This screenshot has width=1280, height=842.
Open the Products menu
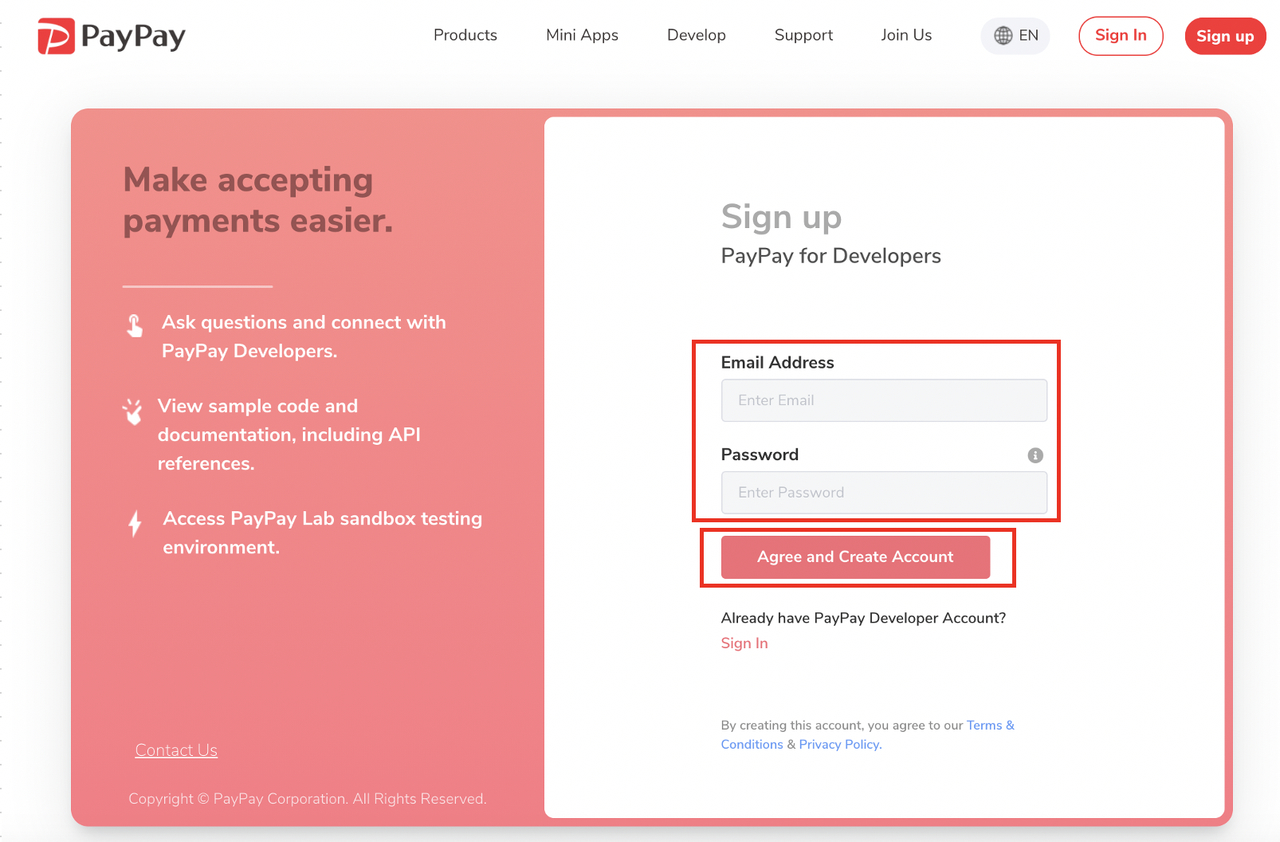pos(465,35)
